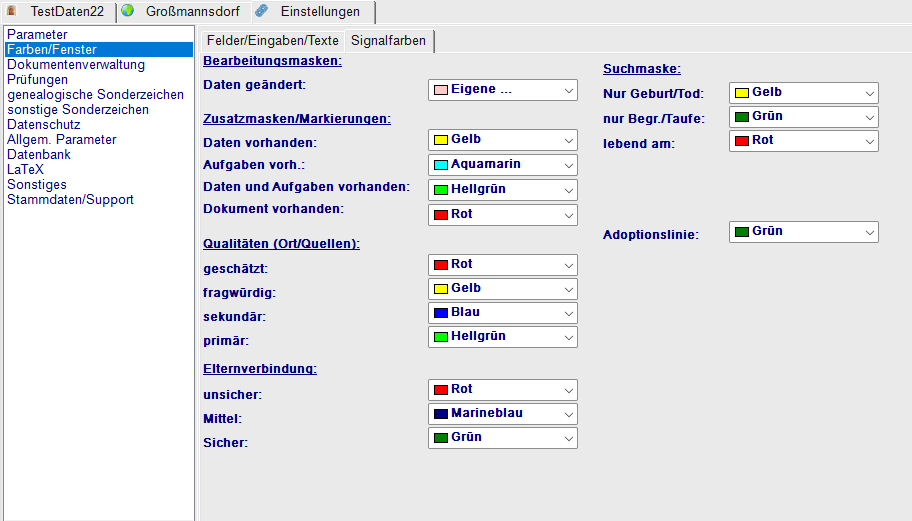Viewport: 912px width, 521px height.
Task: Click the TestDaten22 tab icon
Action: [x=12, y=11]
